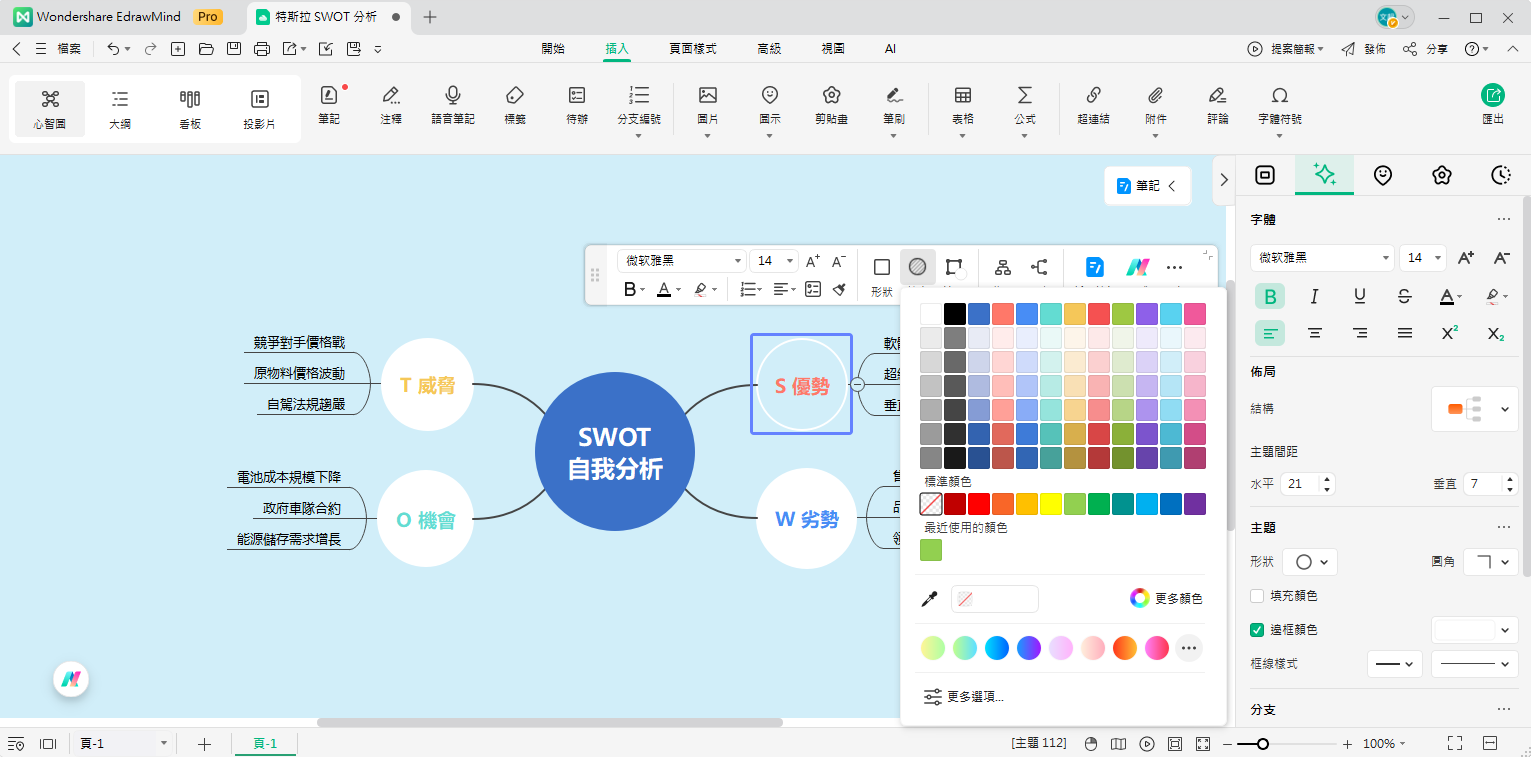Screen dimensions: 1531x757
Task: Open the 結構 structure dropdown
Action: click(x=1474, y=408)
